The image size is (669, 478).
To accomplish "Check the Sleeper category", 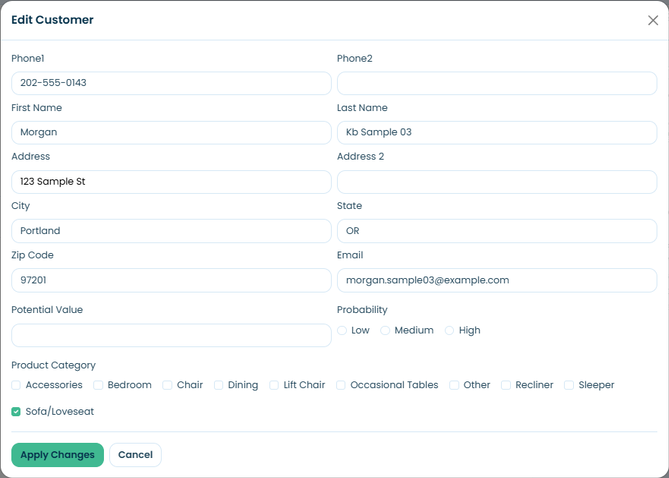I will (x=569, y=385).
